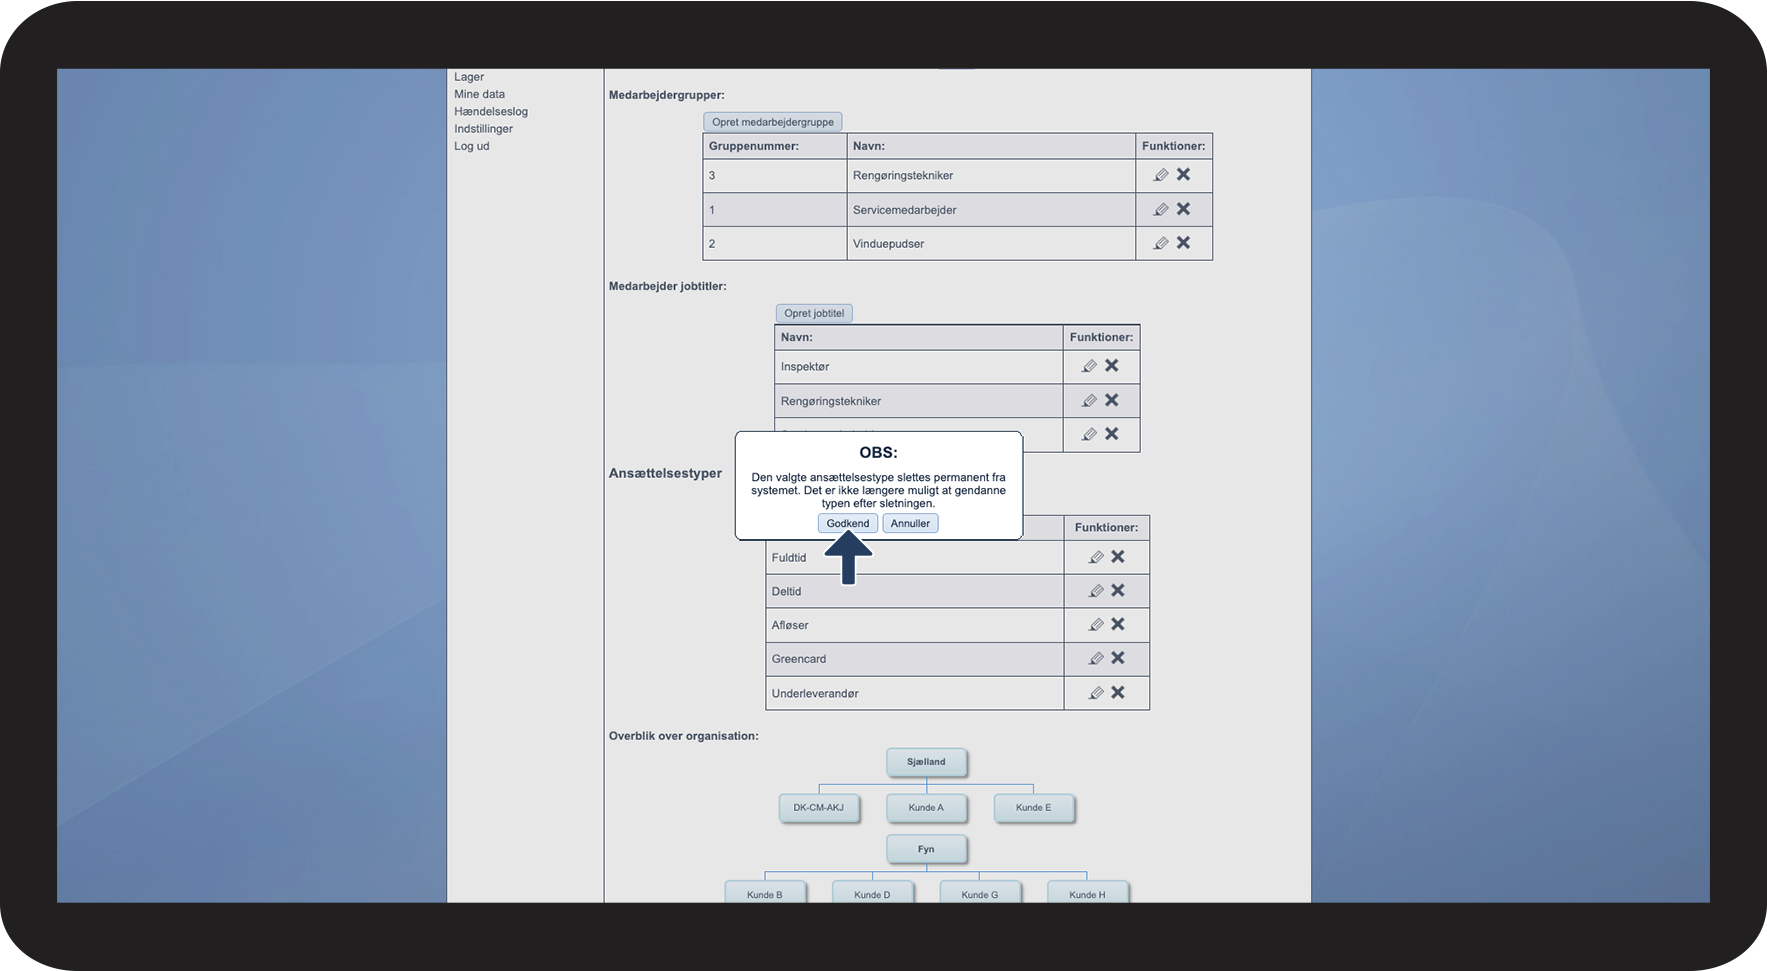
Task: Edit the Deltid employment type
Action: pyautogui.click(x=1096, y=591)
